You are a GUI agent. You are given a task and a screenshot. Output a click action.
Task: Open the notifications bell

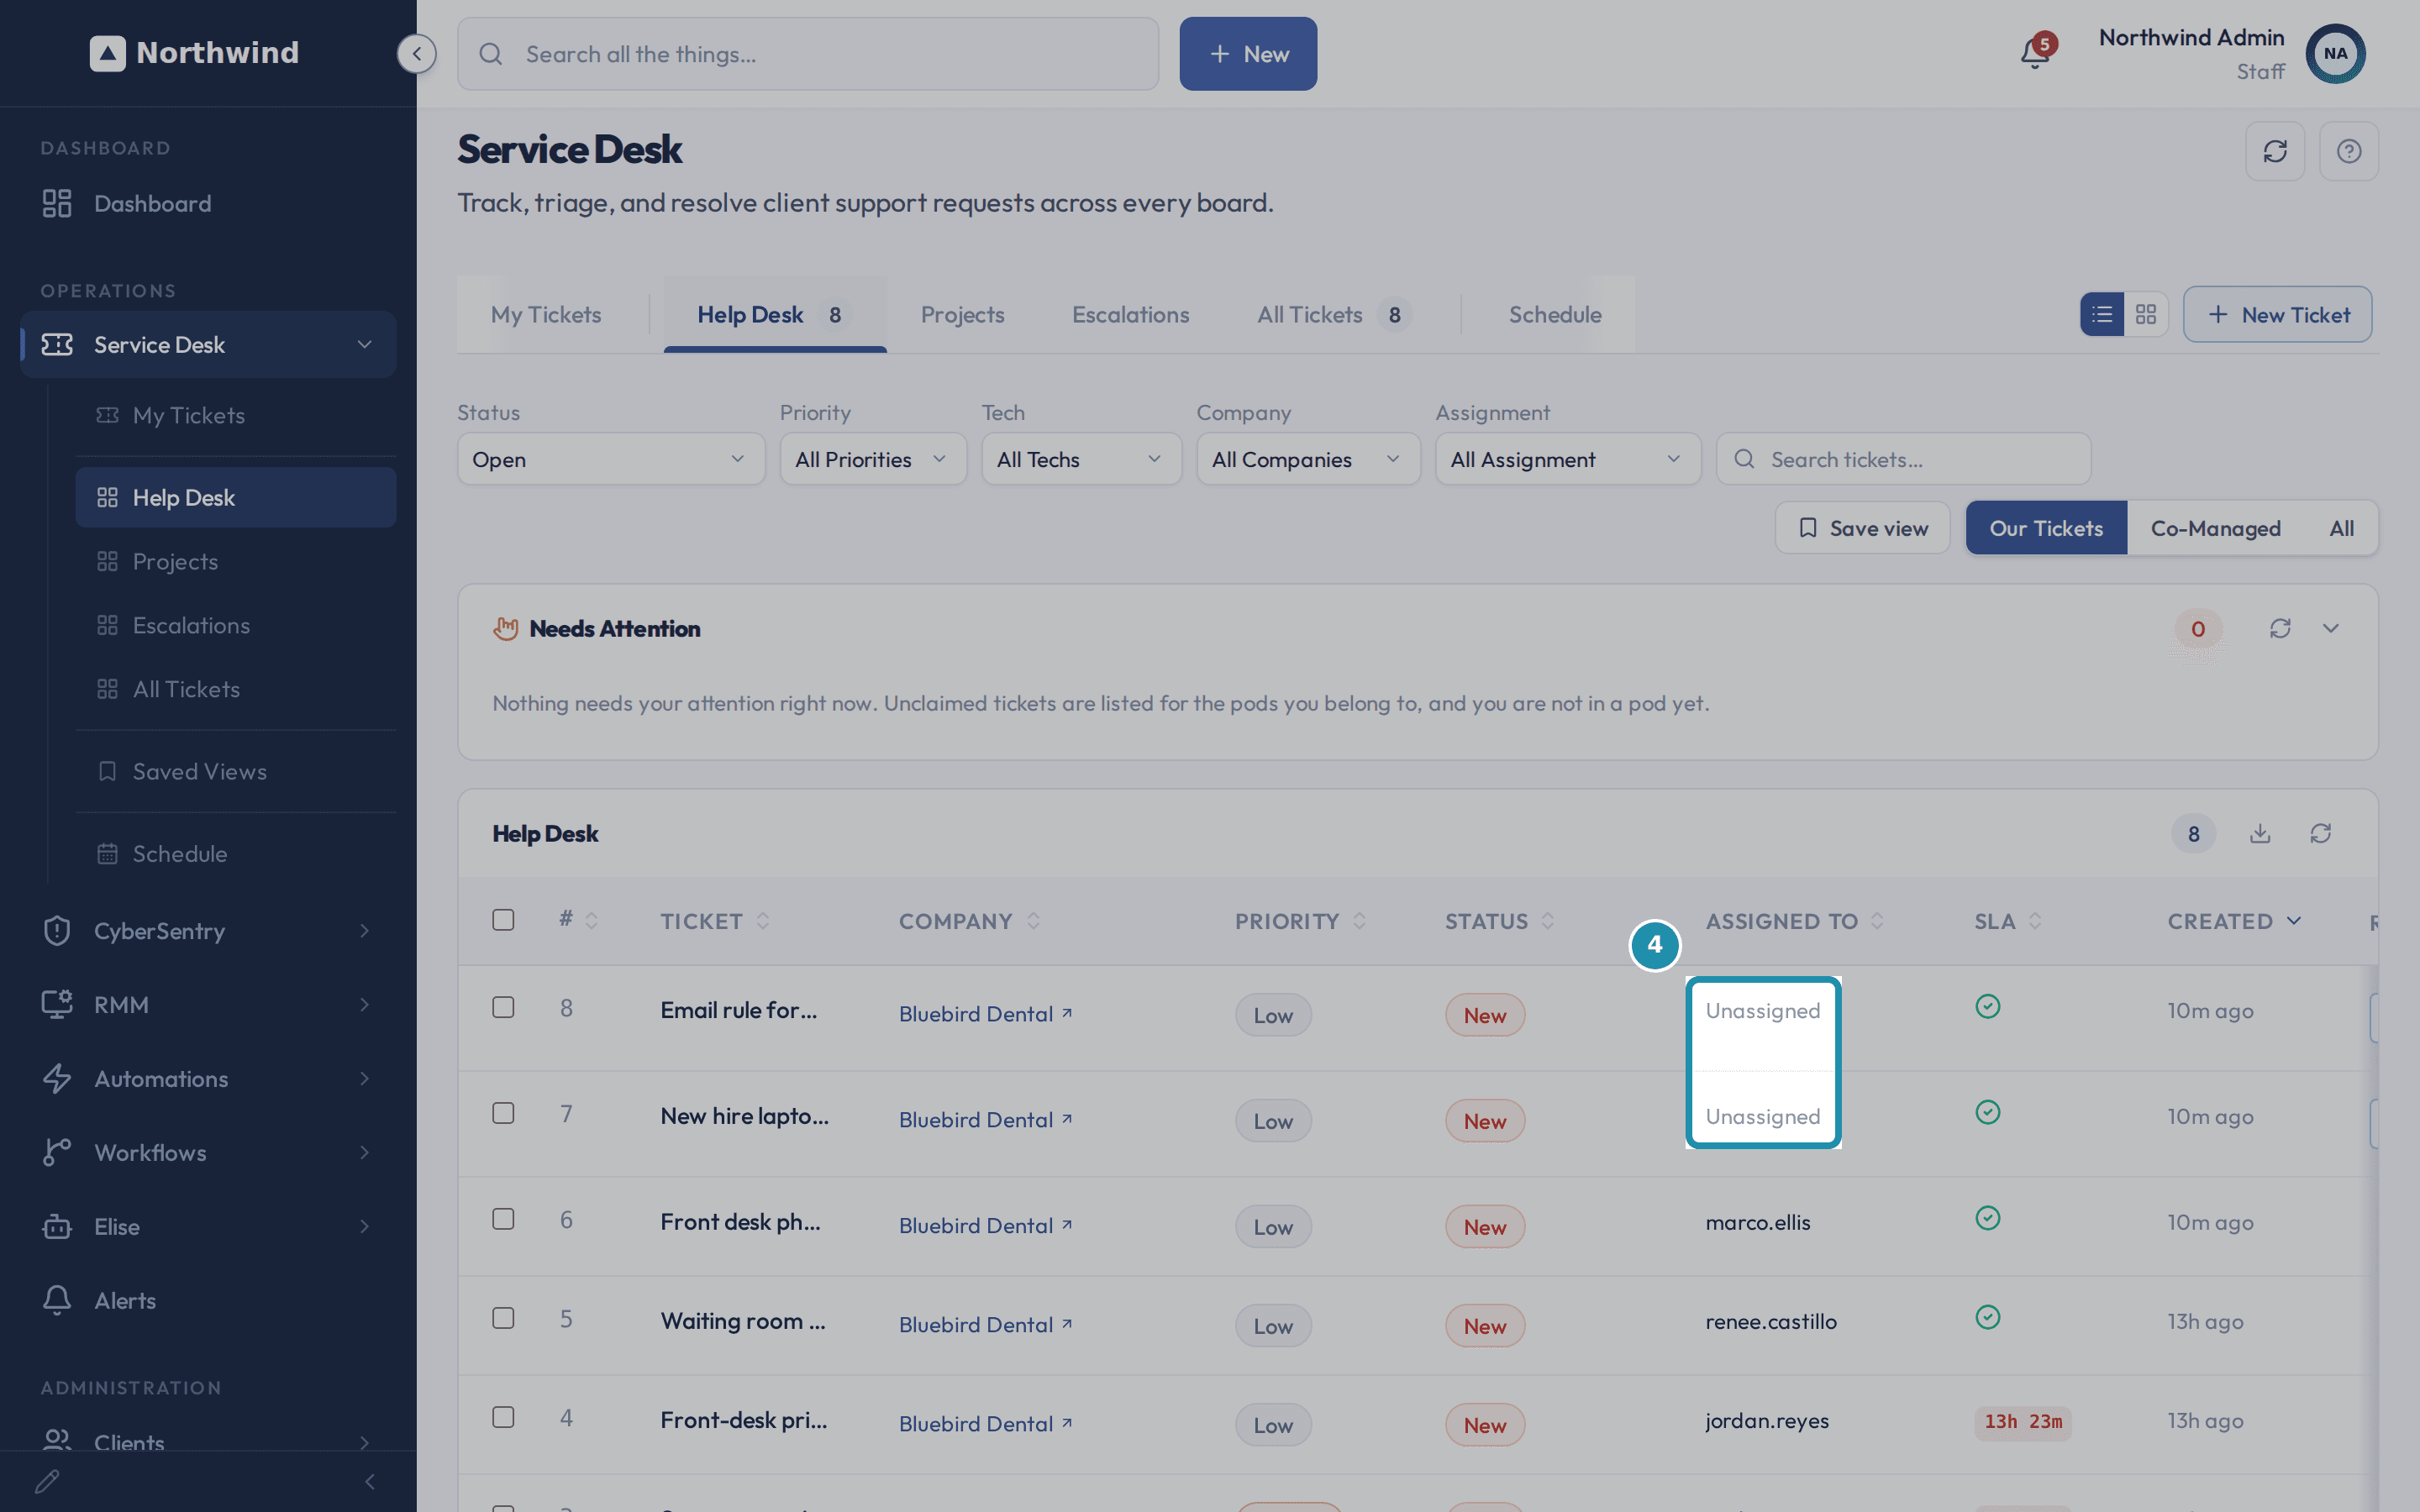pyautogui.click(x=2034, y=52)
